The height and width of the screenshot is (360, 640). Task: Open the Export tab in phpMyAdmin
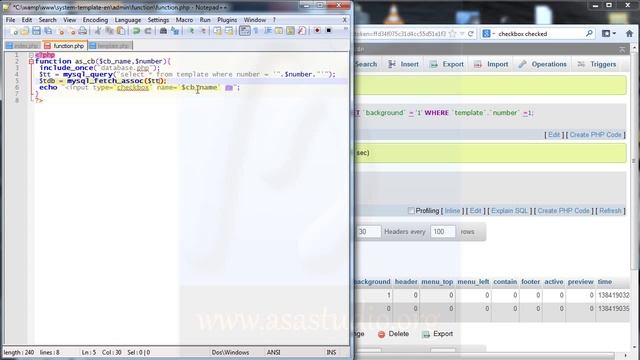coord(447,64)
